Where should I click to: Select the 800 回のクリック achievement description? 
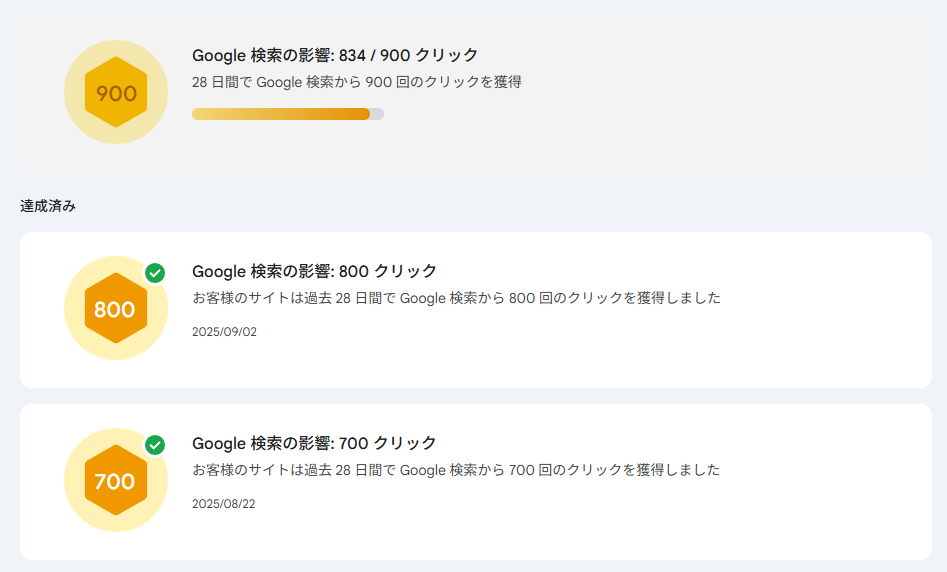(456, 298)
